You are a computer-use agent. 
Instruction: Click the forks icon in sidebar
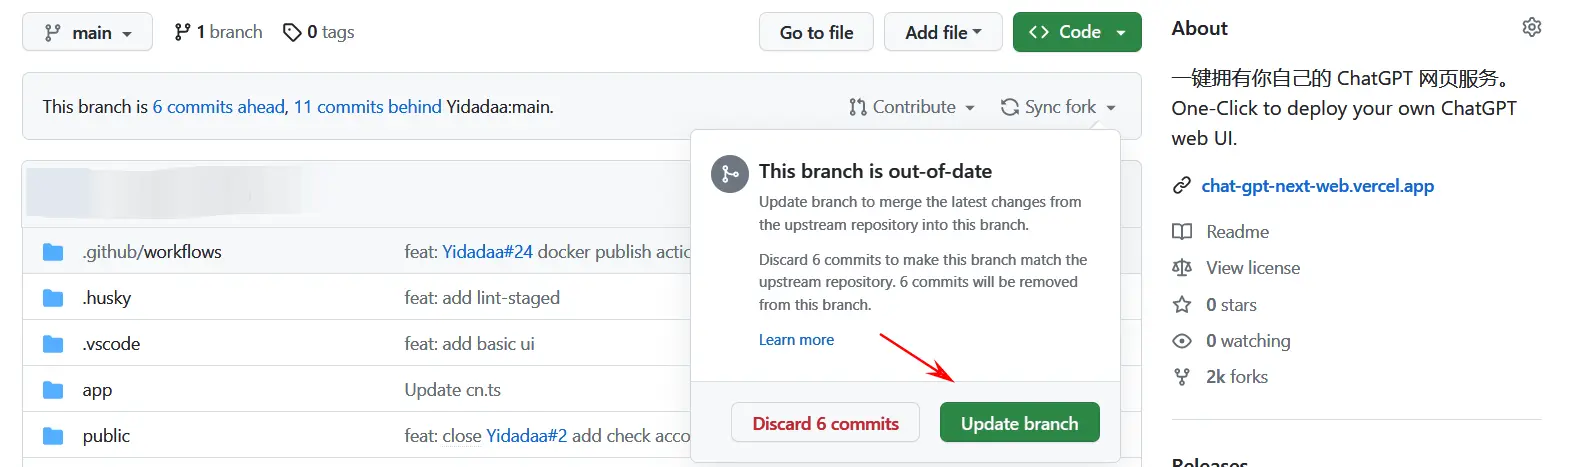coord(1182,377)
